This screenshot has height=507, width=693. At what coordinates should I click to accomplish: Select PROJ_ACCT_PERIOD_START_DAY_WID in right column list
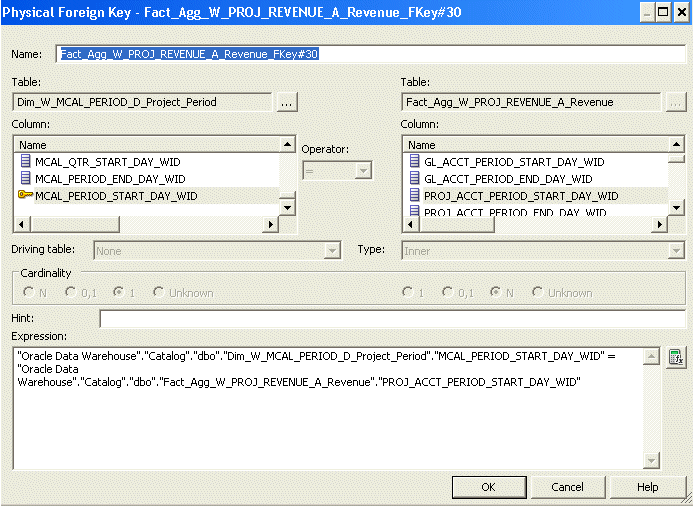coord(521,195)
